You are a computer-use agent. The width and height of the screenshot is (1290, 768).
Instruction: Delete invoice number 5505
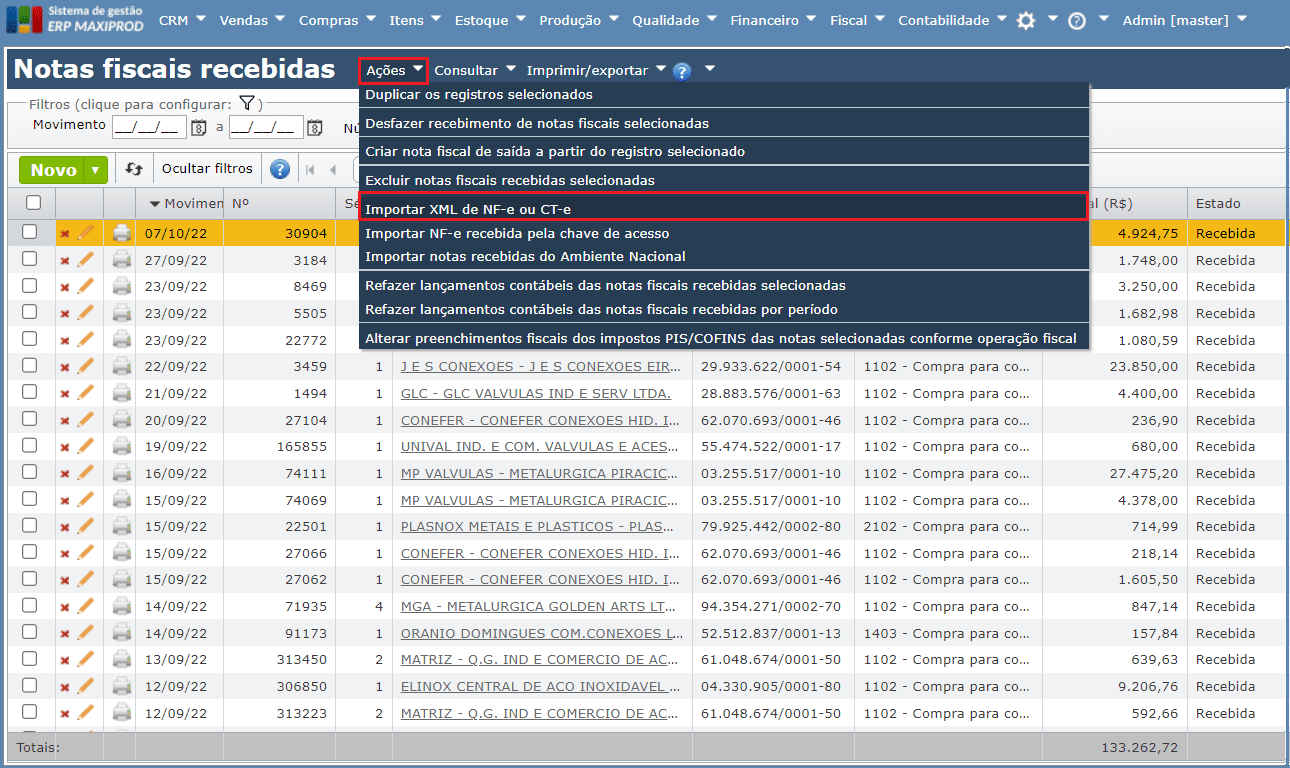point(65,314)
